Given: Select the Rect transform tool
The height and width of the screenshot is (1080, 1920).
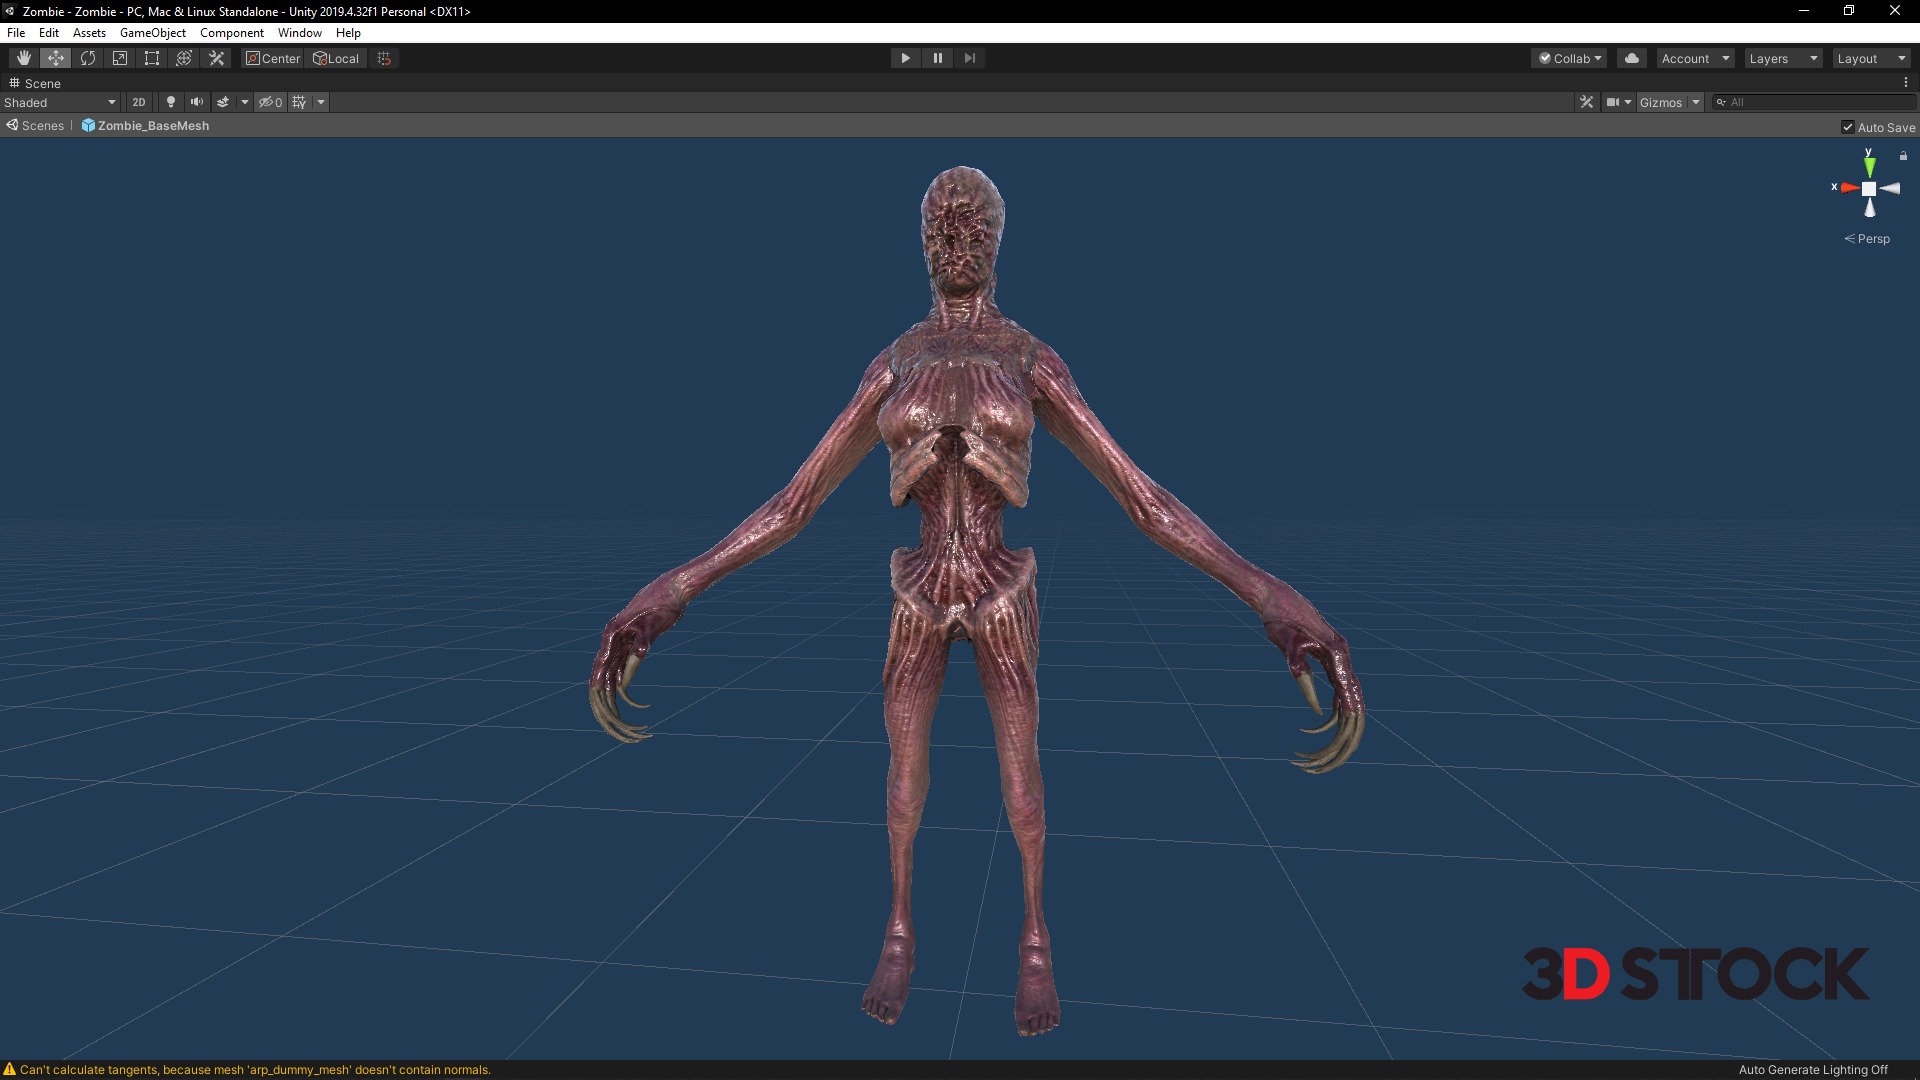Looking at the screenshot, I should pos(152,58).
